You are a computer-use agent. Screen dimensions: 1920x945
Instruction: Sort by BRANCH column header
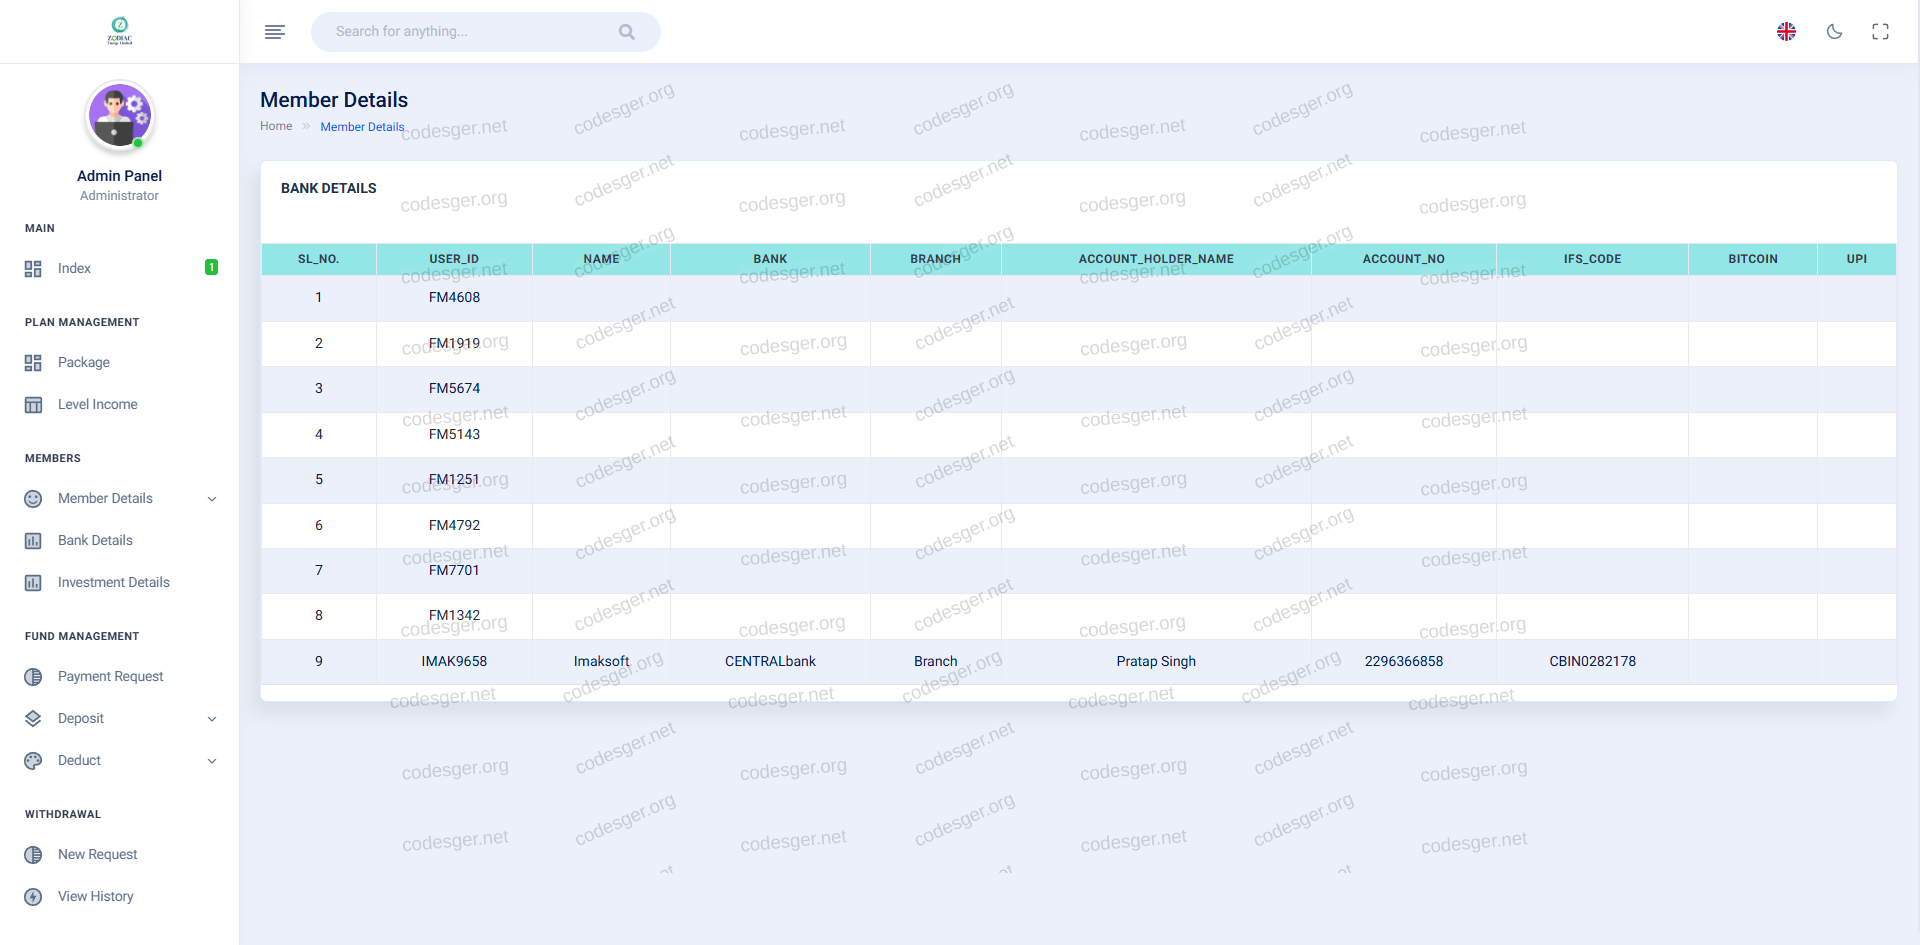pyautogui.click(x=935, y=259)
